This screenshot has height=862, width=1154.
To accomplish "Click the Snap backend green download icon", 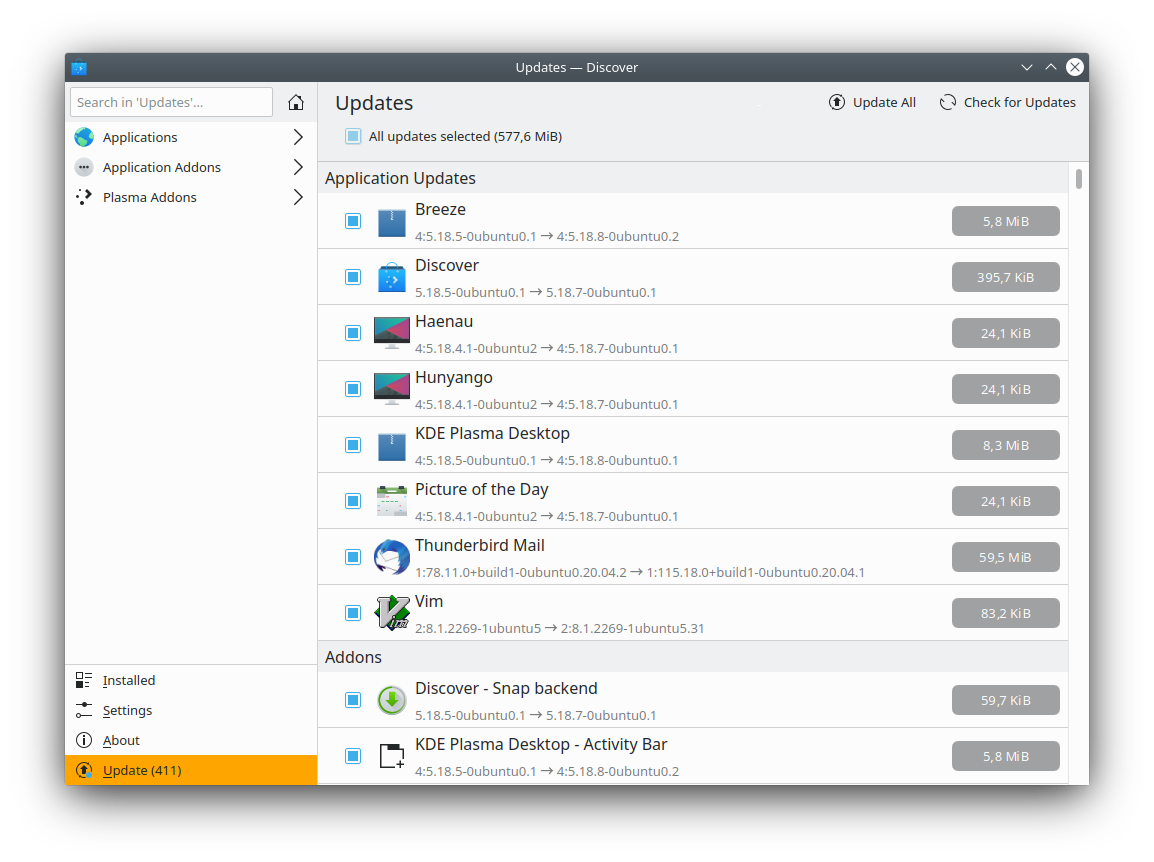I will pyautogui.click(x=392, y=700).
